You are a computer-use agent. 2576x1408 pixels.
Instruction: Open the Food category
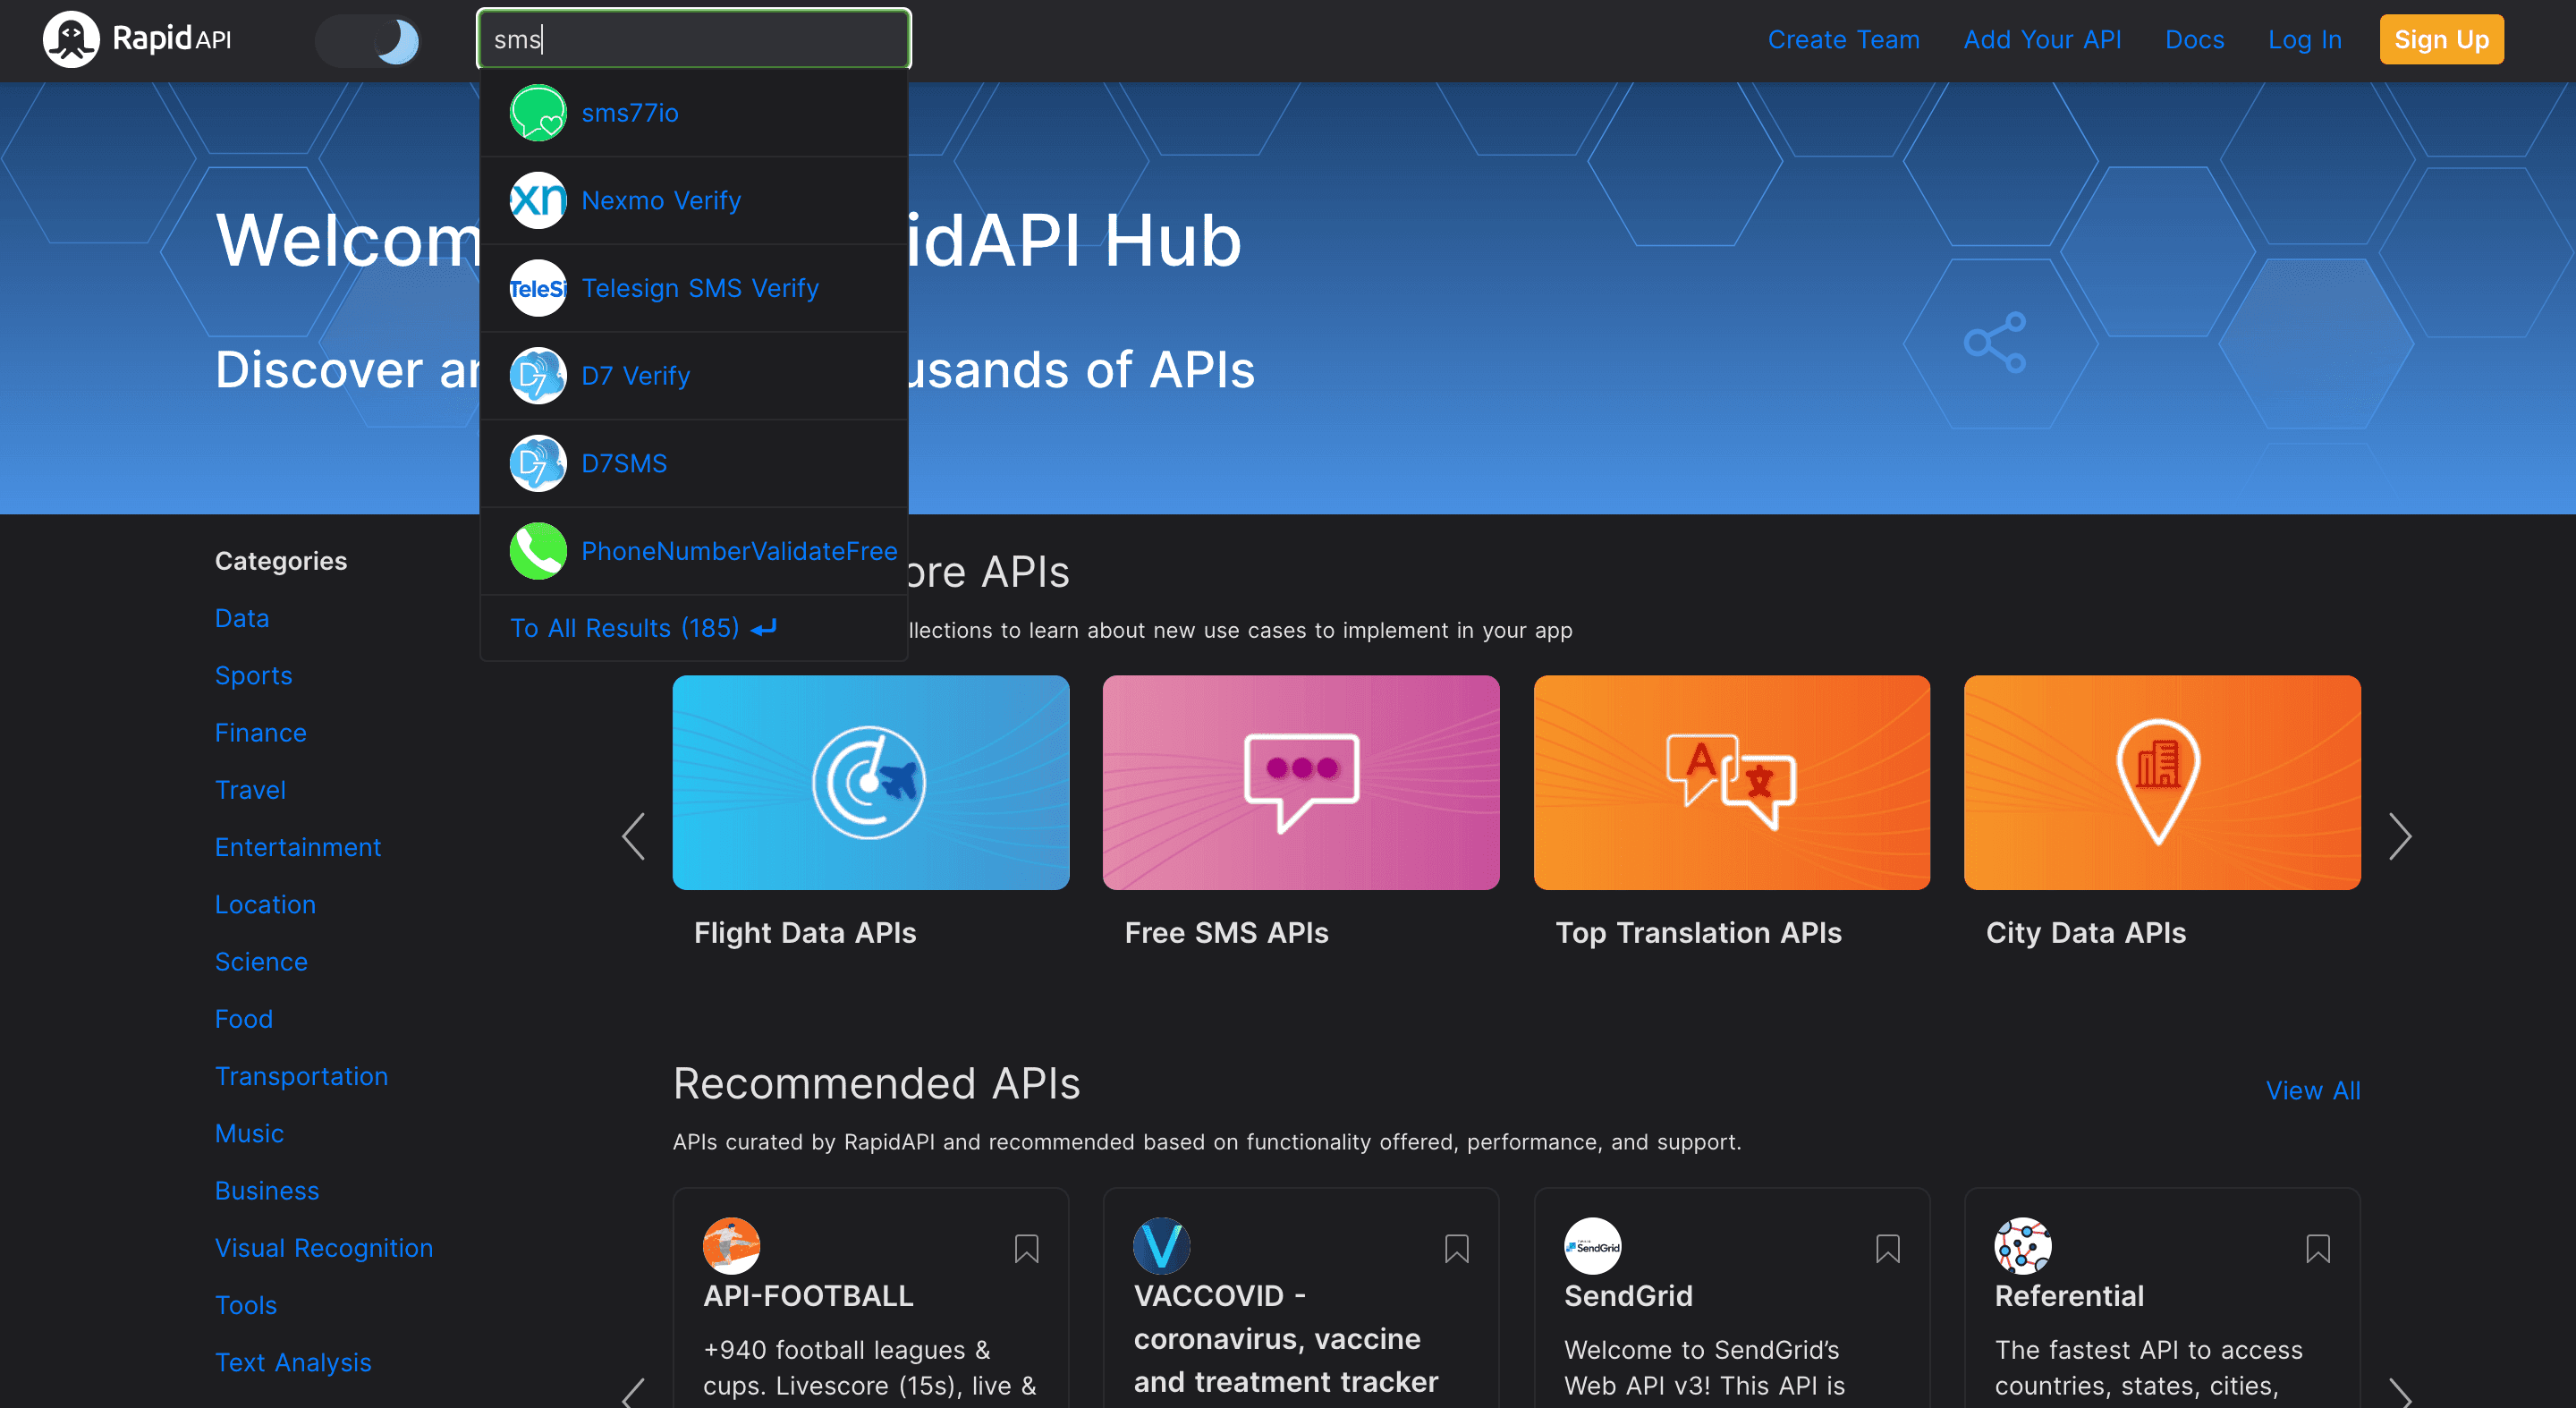[244, 1019]
